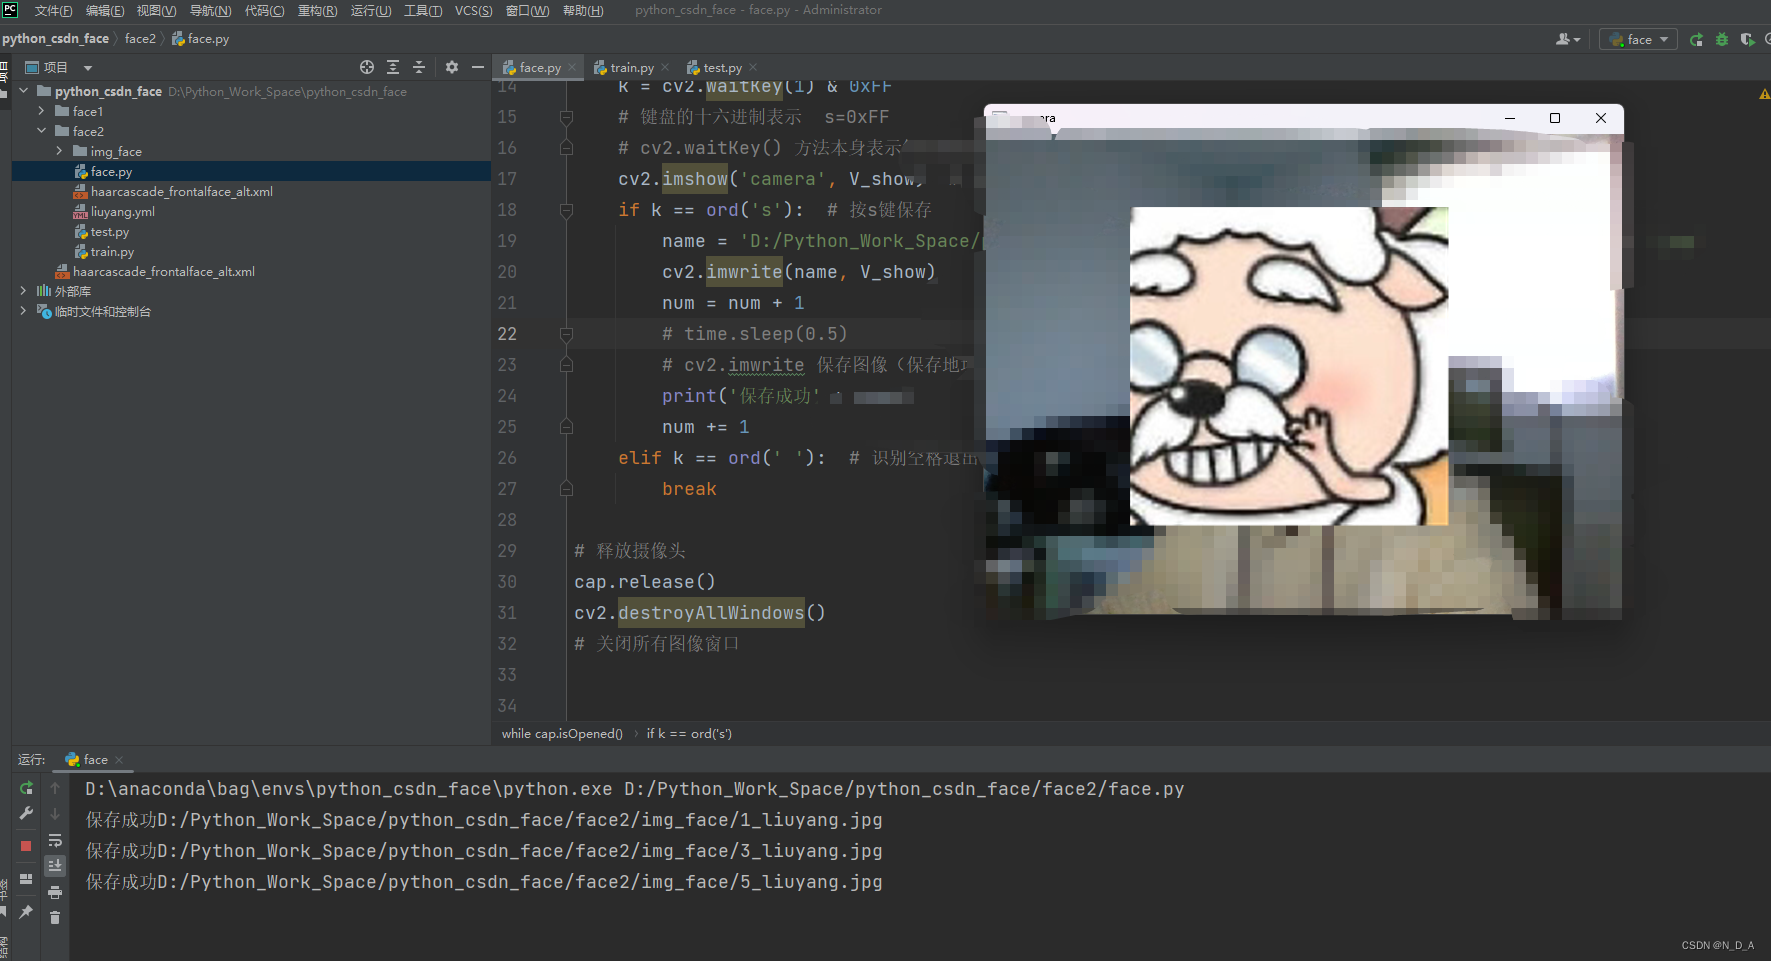Click the Rerun face toolbar button
Image resolution: width=1771 pixels, height=961 pixels.
[x=1696, y=39]
